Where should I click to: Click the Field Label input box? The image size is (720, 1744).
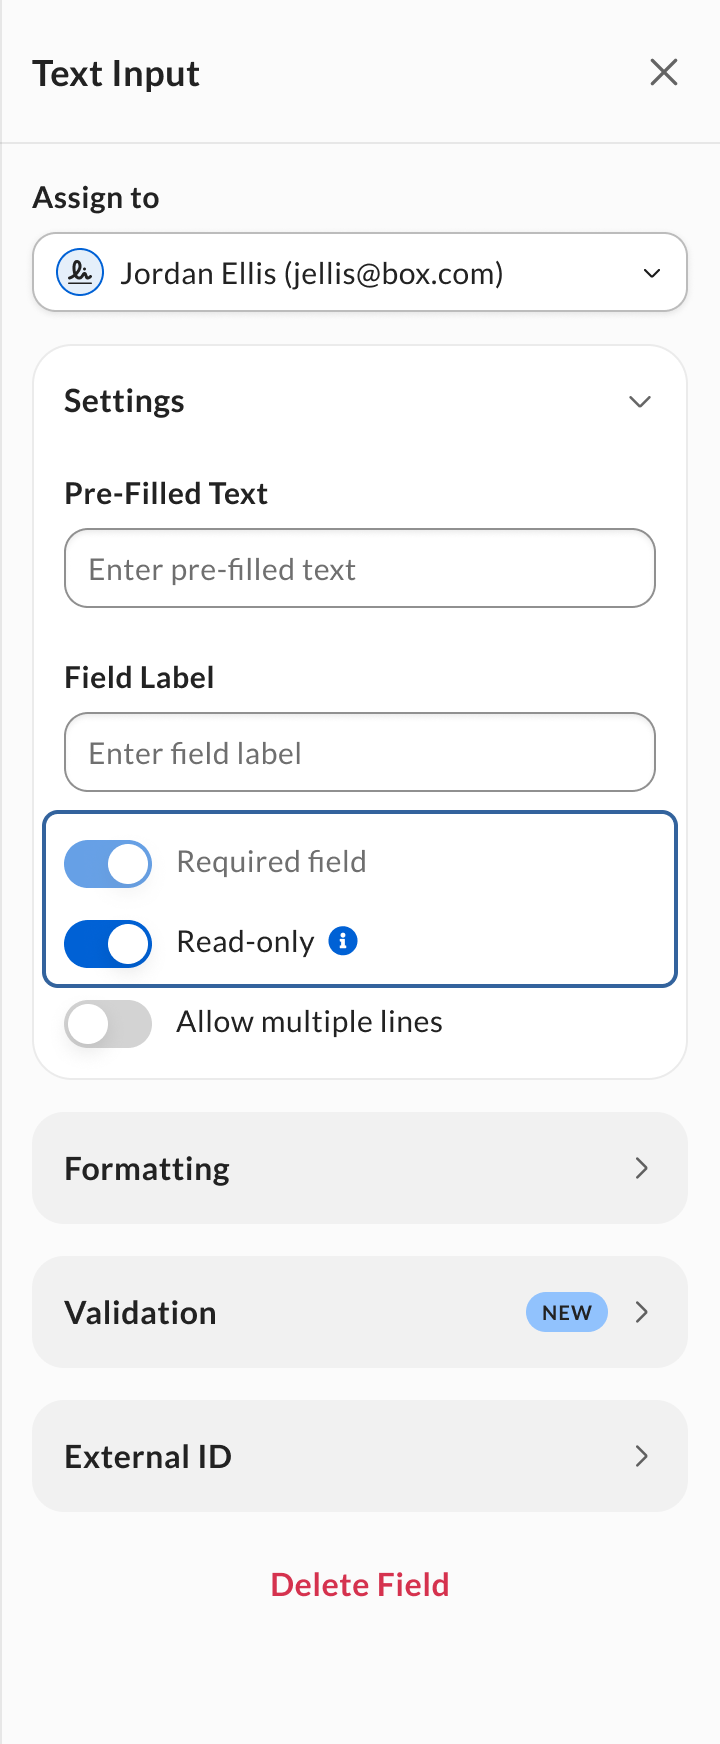coord(360,752)
